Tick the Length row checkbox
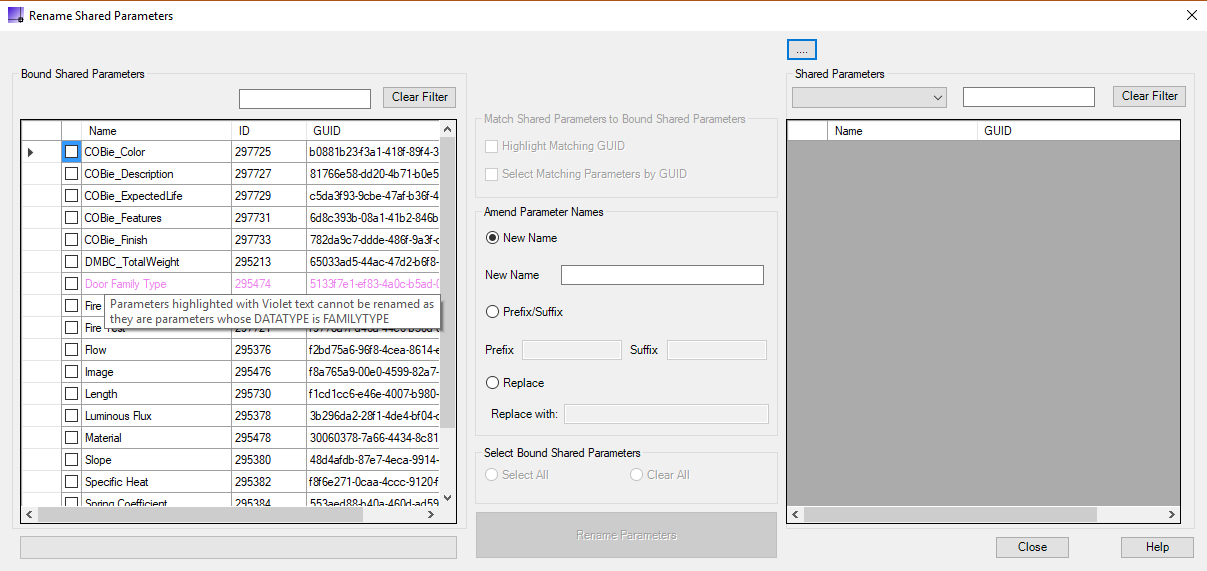The image size is (1207, 571). pyautogui.click(x=71, y=394)
